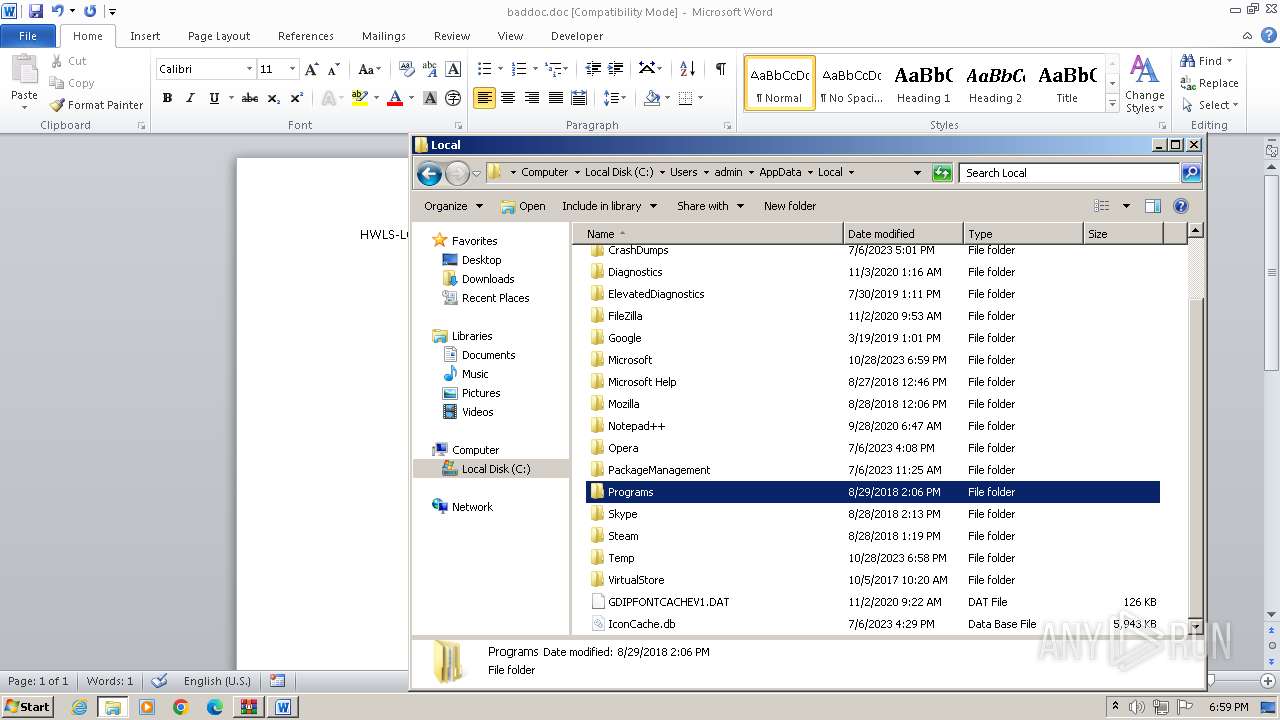
Task: Toggle Underline formatting in Word
Action: pyautogui.click(x=214, y=98)
